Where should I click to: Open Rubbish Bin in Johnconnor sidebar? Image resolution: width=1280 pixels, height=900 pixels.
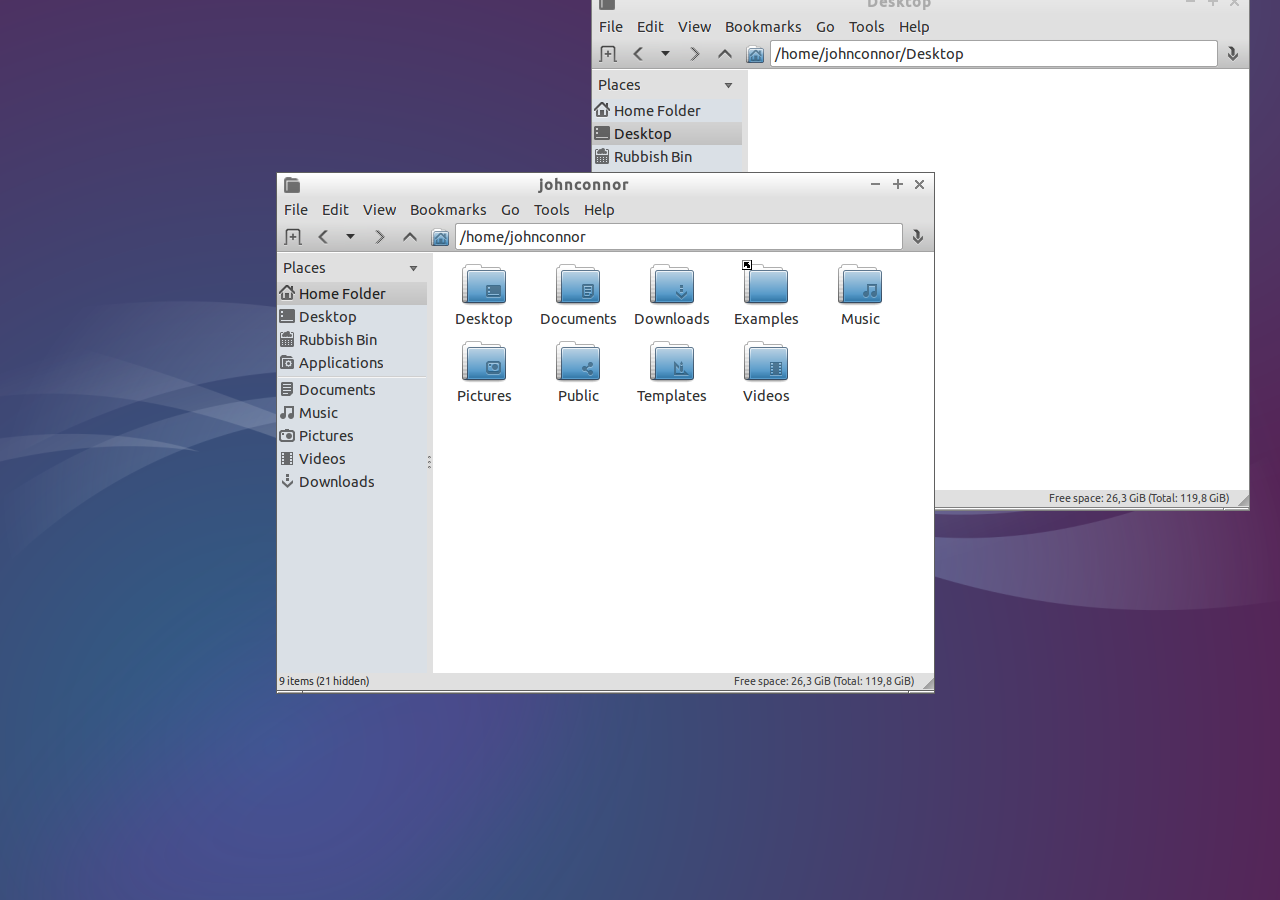point(352,340)
